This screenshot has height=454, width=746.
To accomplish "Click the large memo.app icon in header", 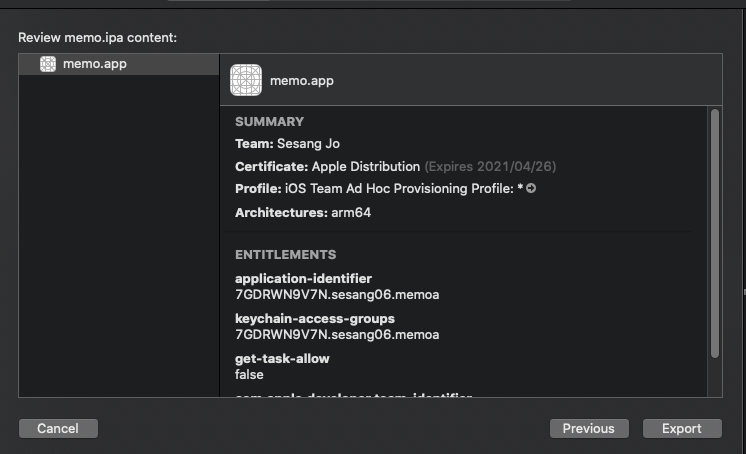I will tap(246, 80).
